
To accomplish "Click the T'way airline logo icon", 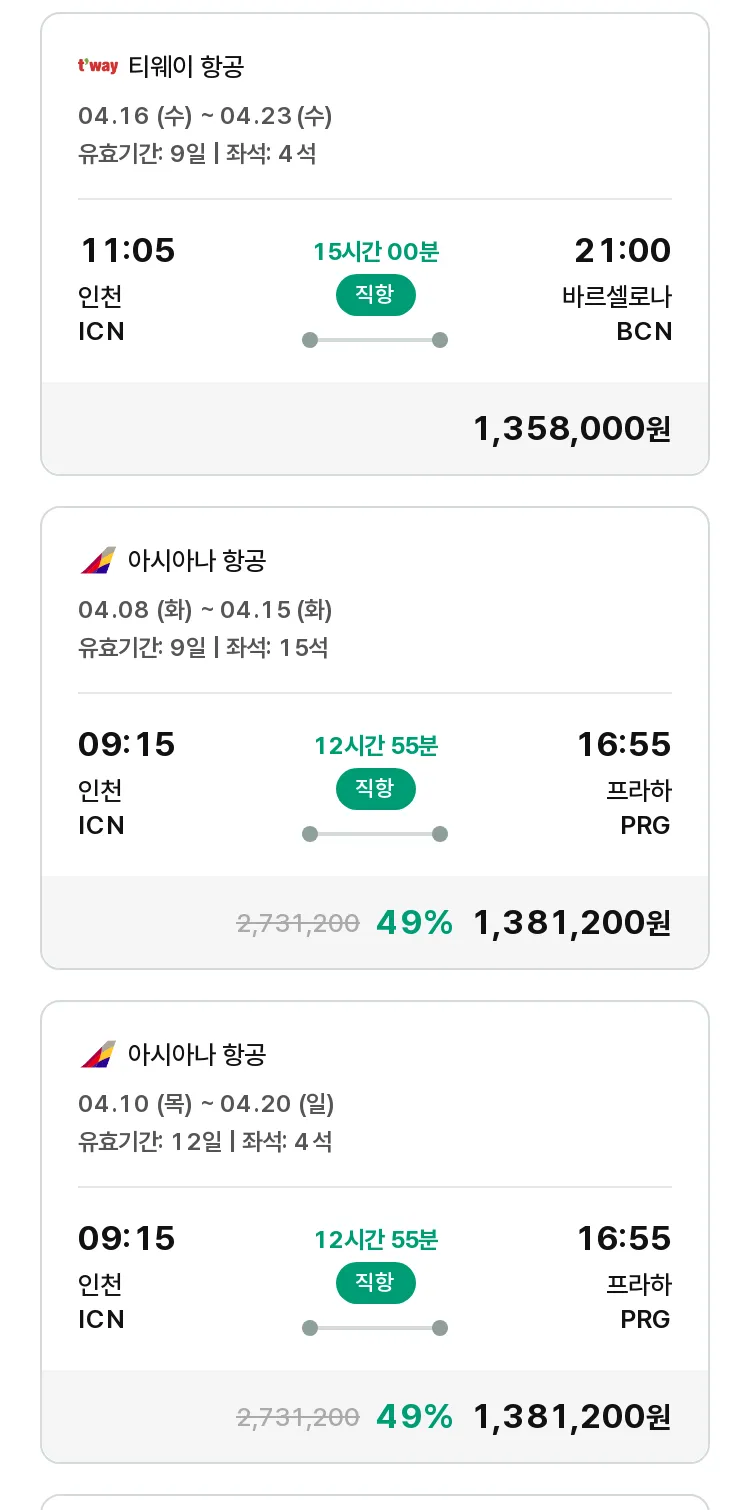I will 98,67.
